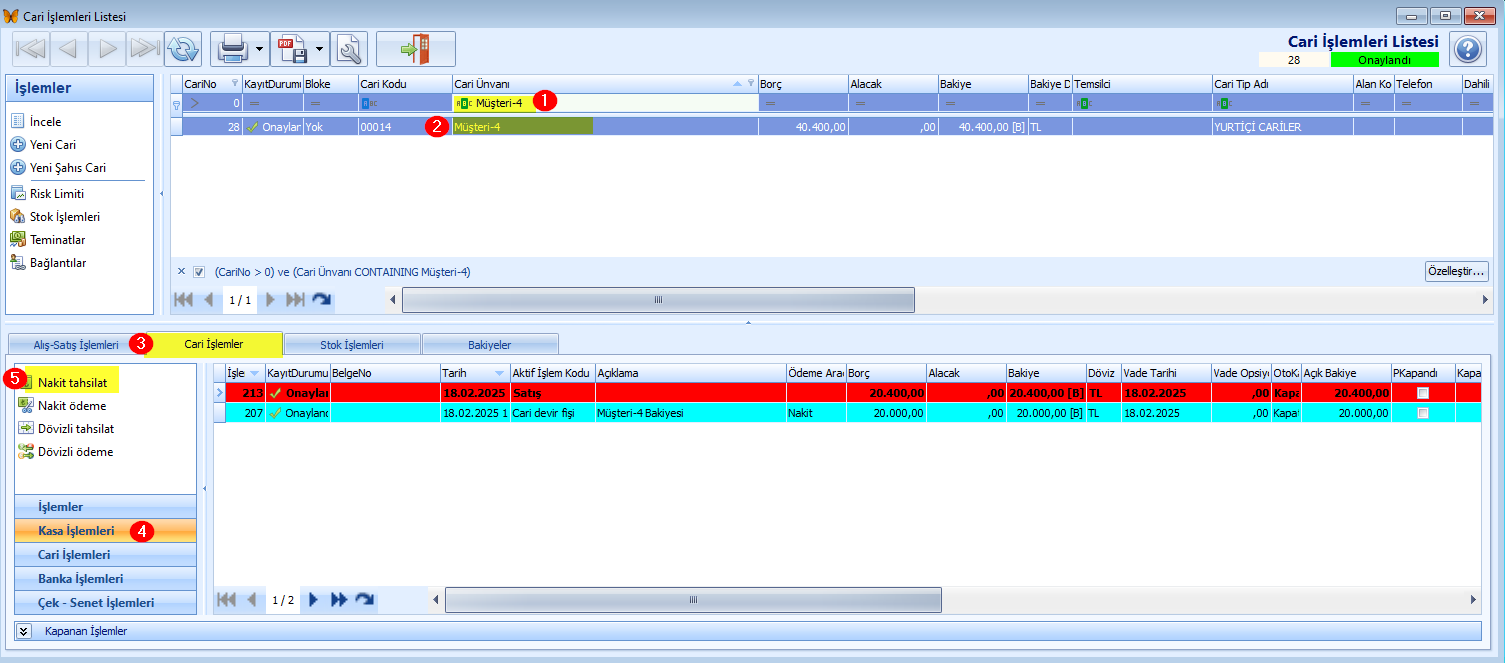The height and width of the screenshot is (663, 1505).
Task: Select Nakit tahsilat in the side panel
Action: point(72,383)
